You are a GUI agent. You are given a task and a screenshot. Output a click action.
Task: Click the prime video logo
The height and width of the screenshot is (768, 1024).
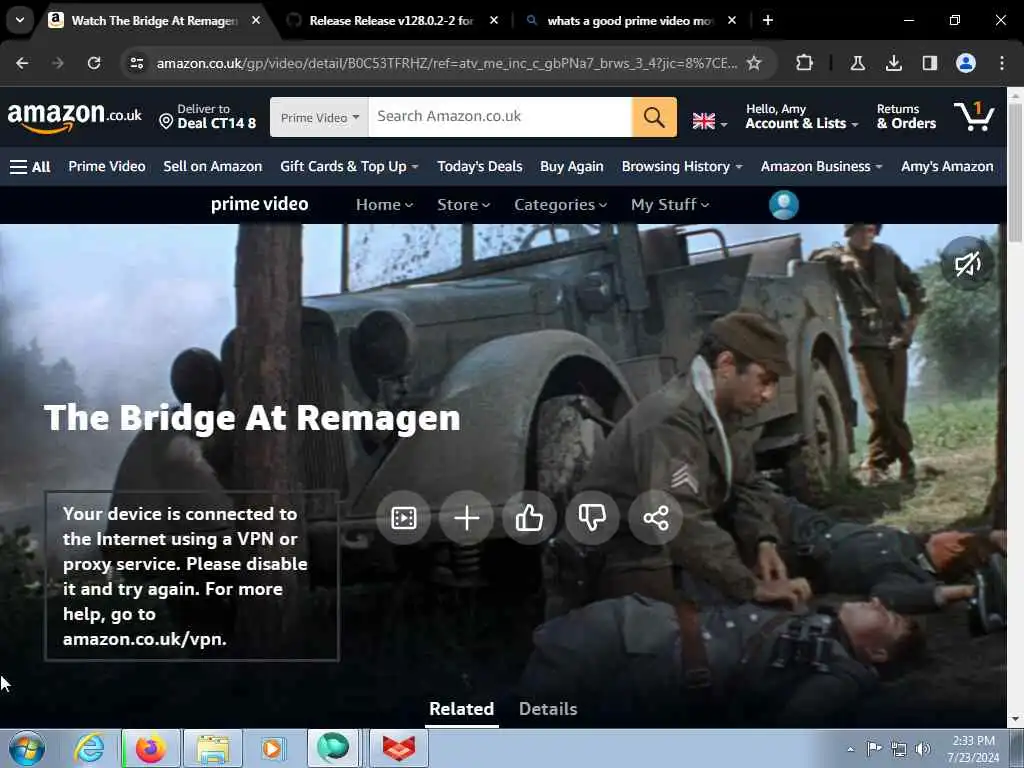pyautogui.click(x=259, y=204)
